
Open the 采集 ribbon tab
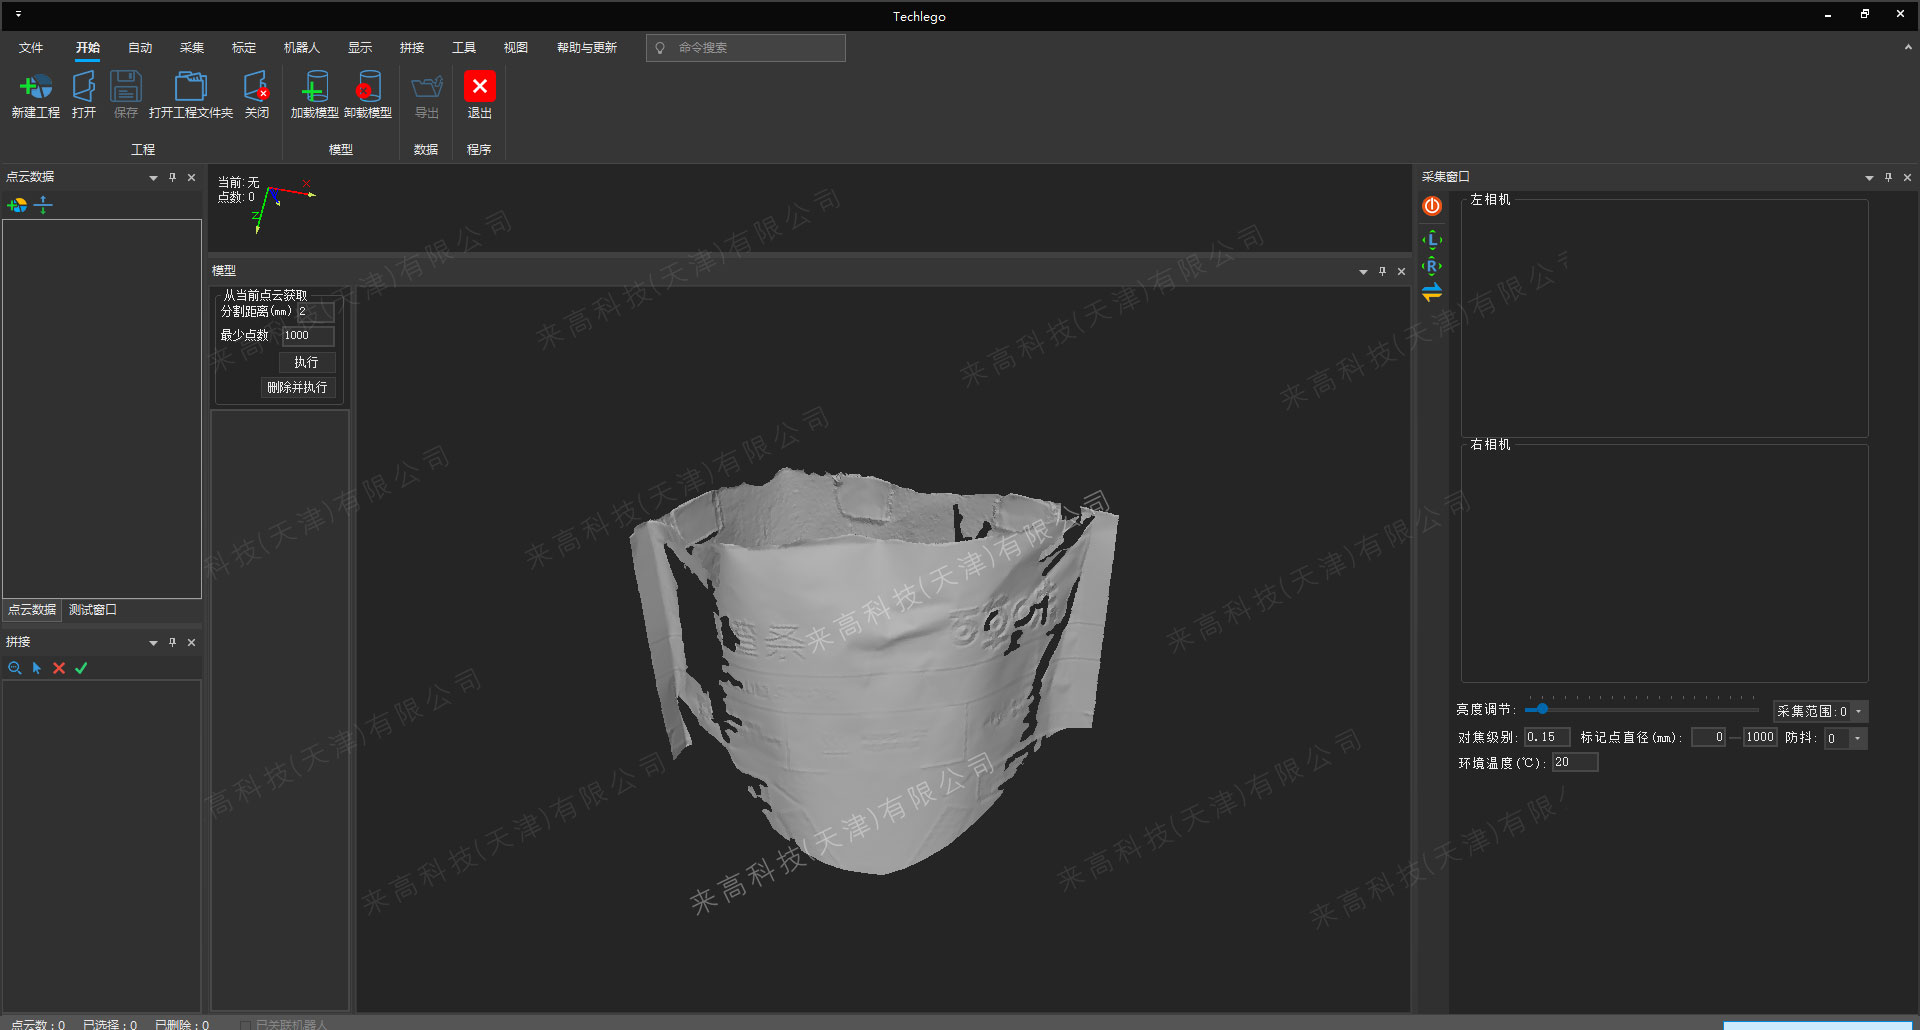pos(191,48)
